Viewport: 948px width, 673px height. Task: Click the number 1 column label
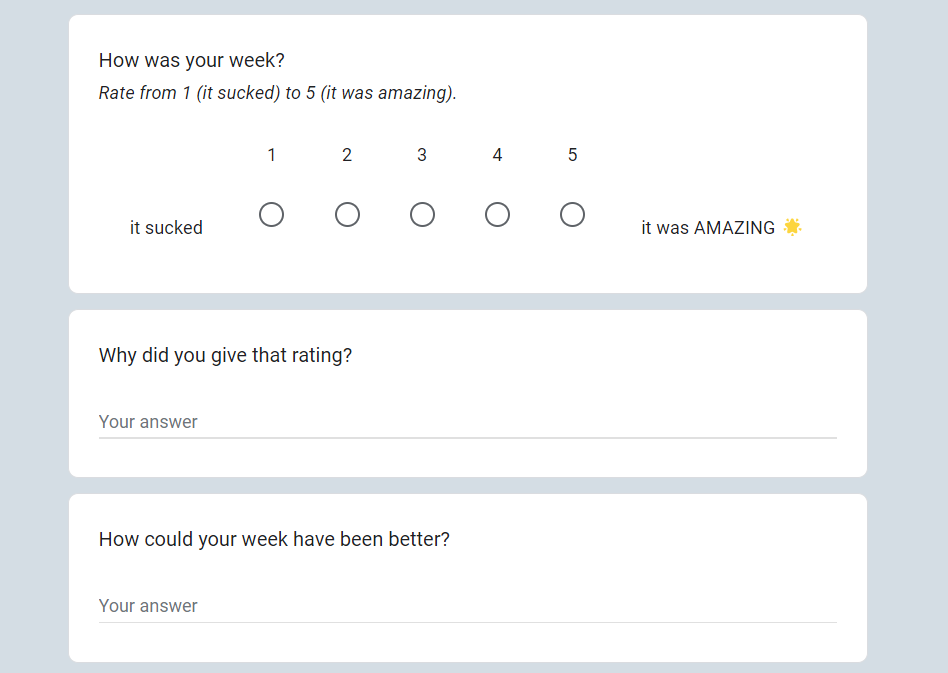coord(271,155)
